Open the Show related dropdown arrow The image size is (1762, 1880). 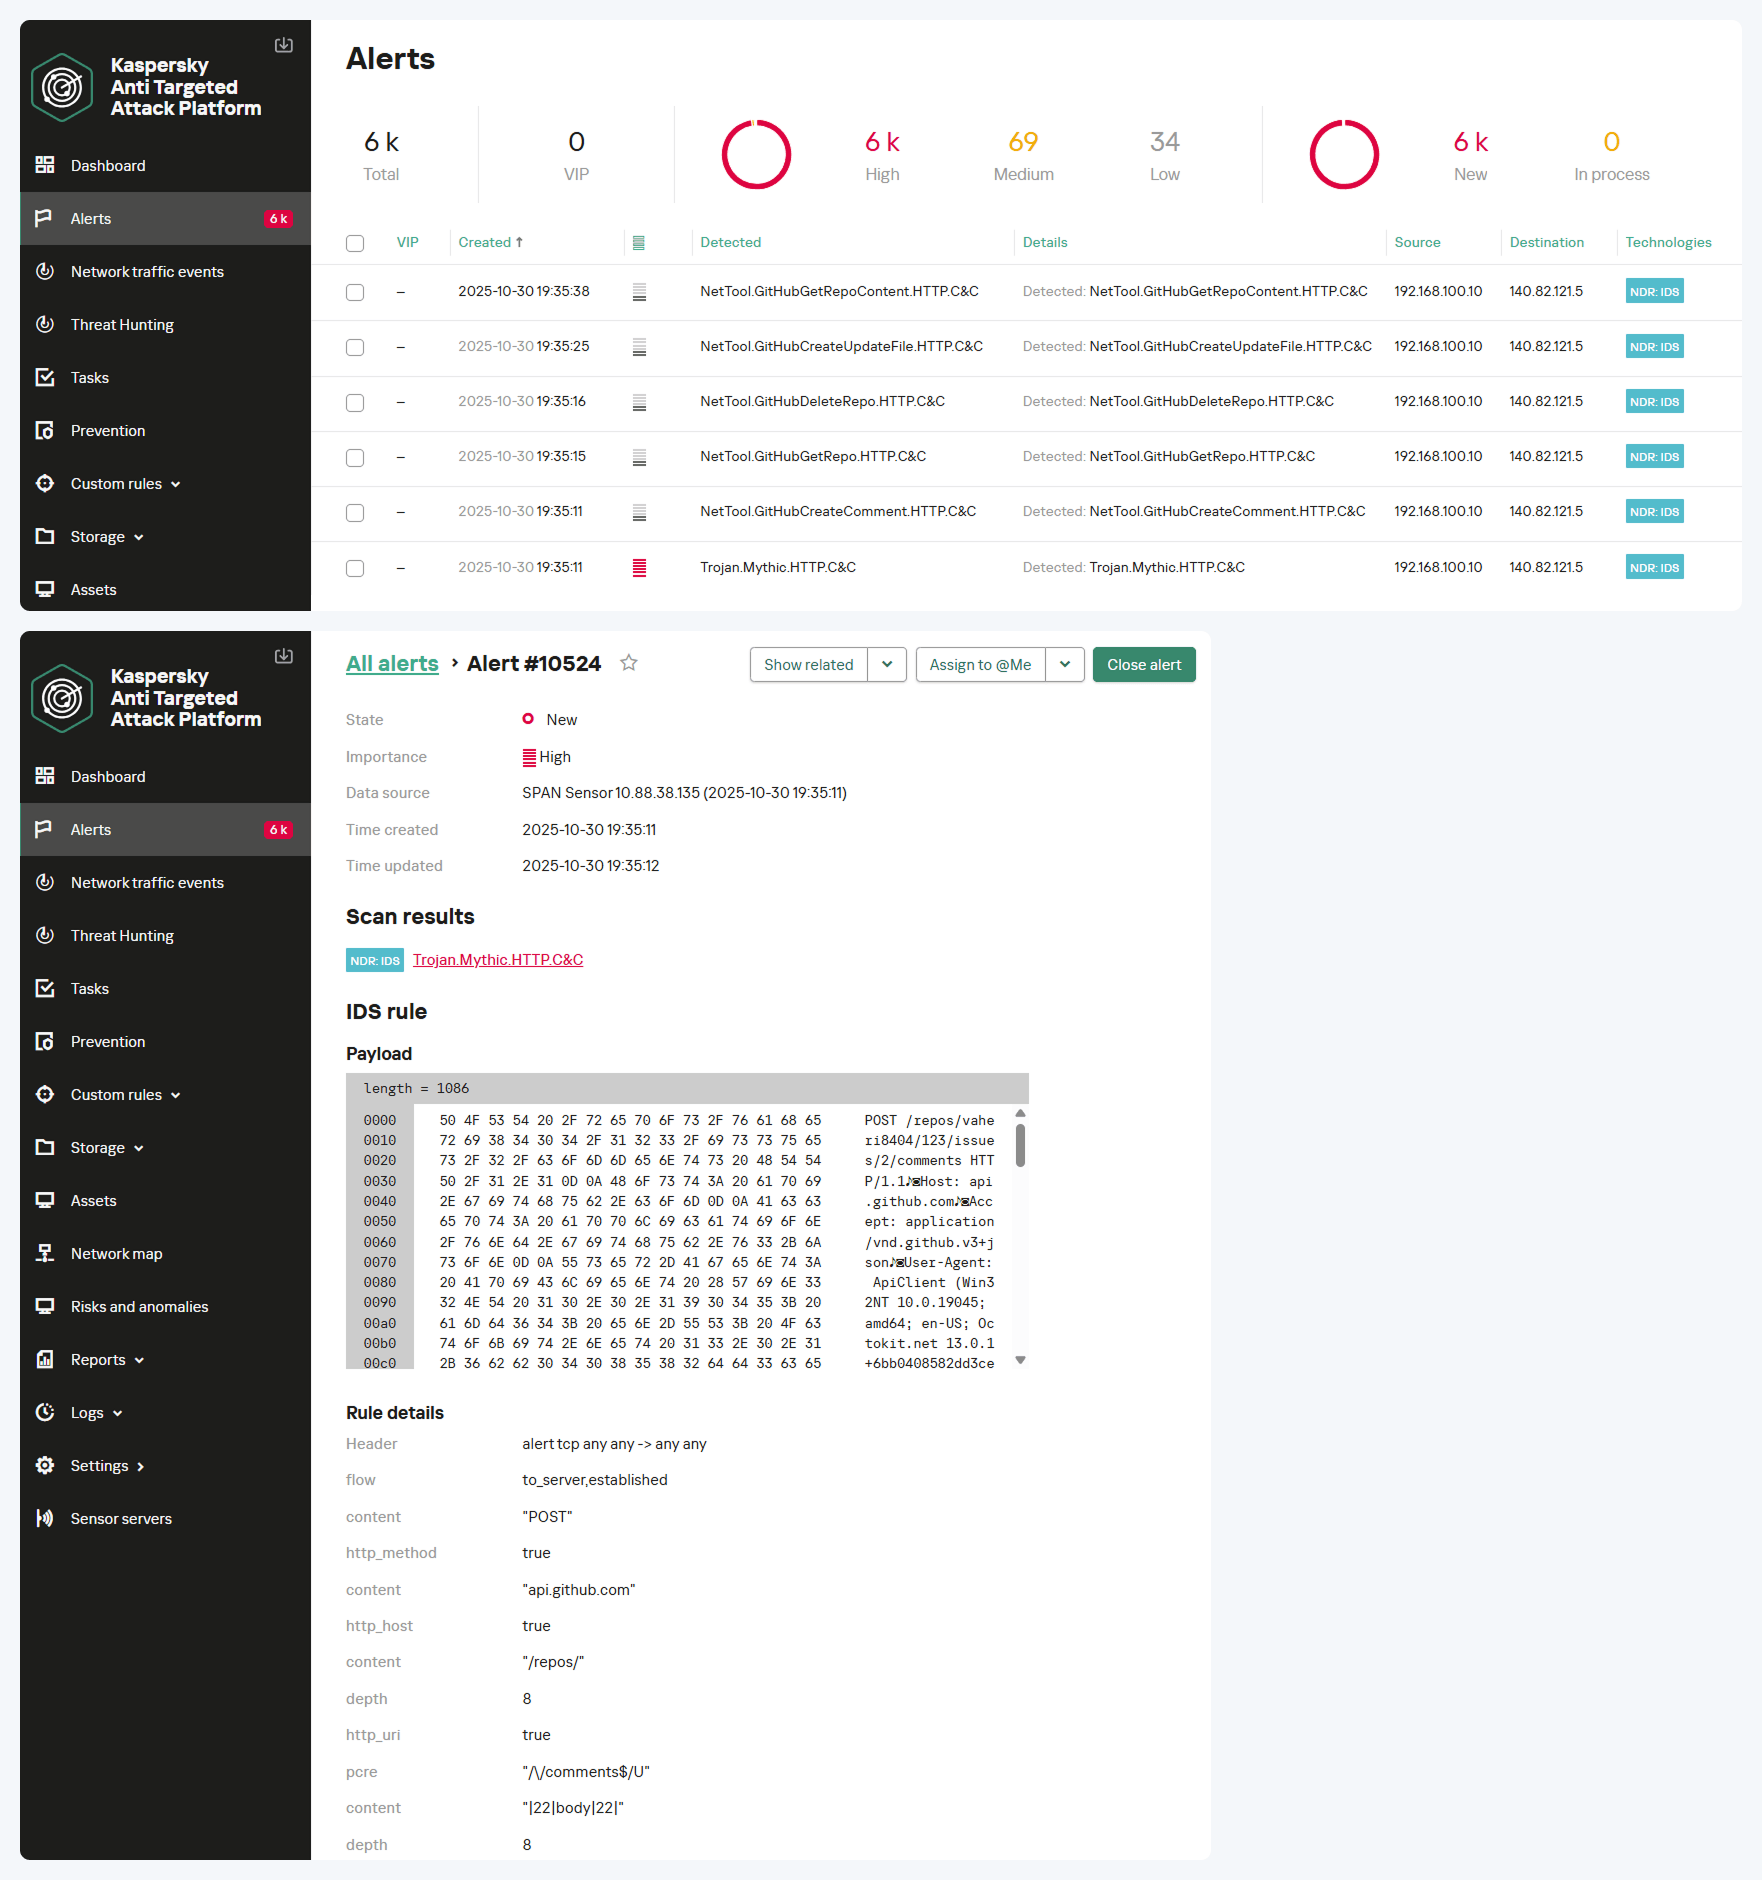click(x=887, y=665)
